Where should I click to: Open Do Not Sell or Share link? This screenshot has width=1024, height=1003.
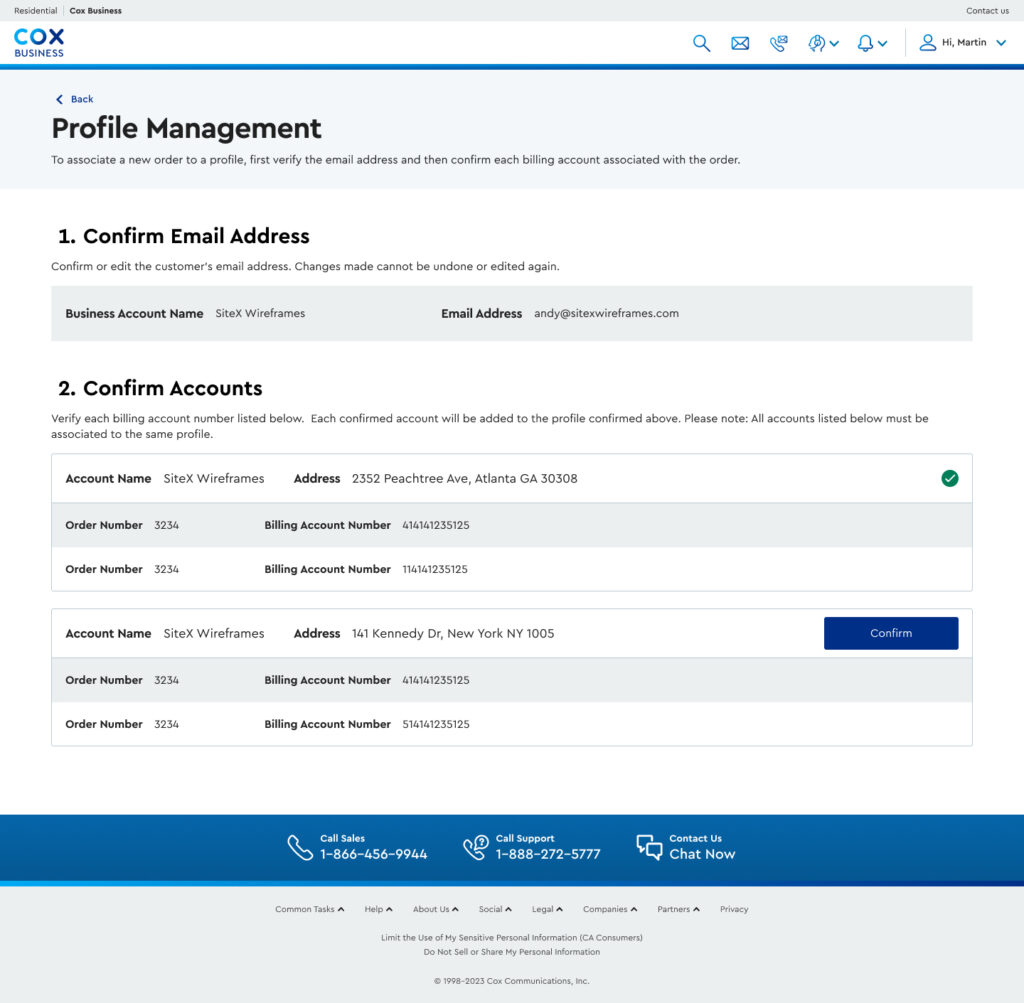click(511, 952)
